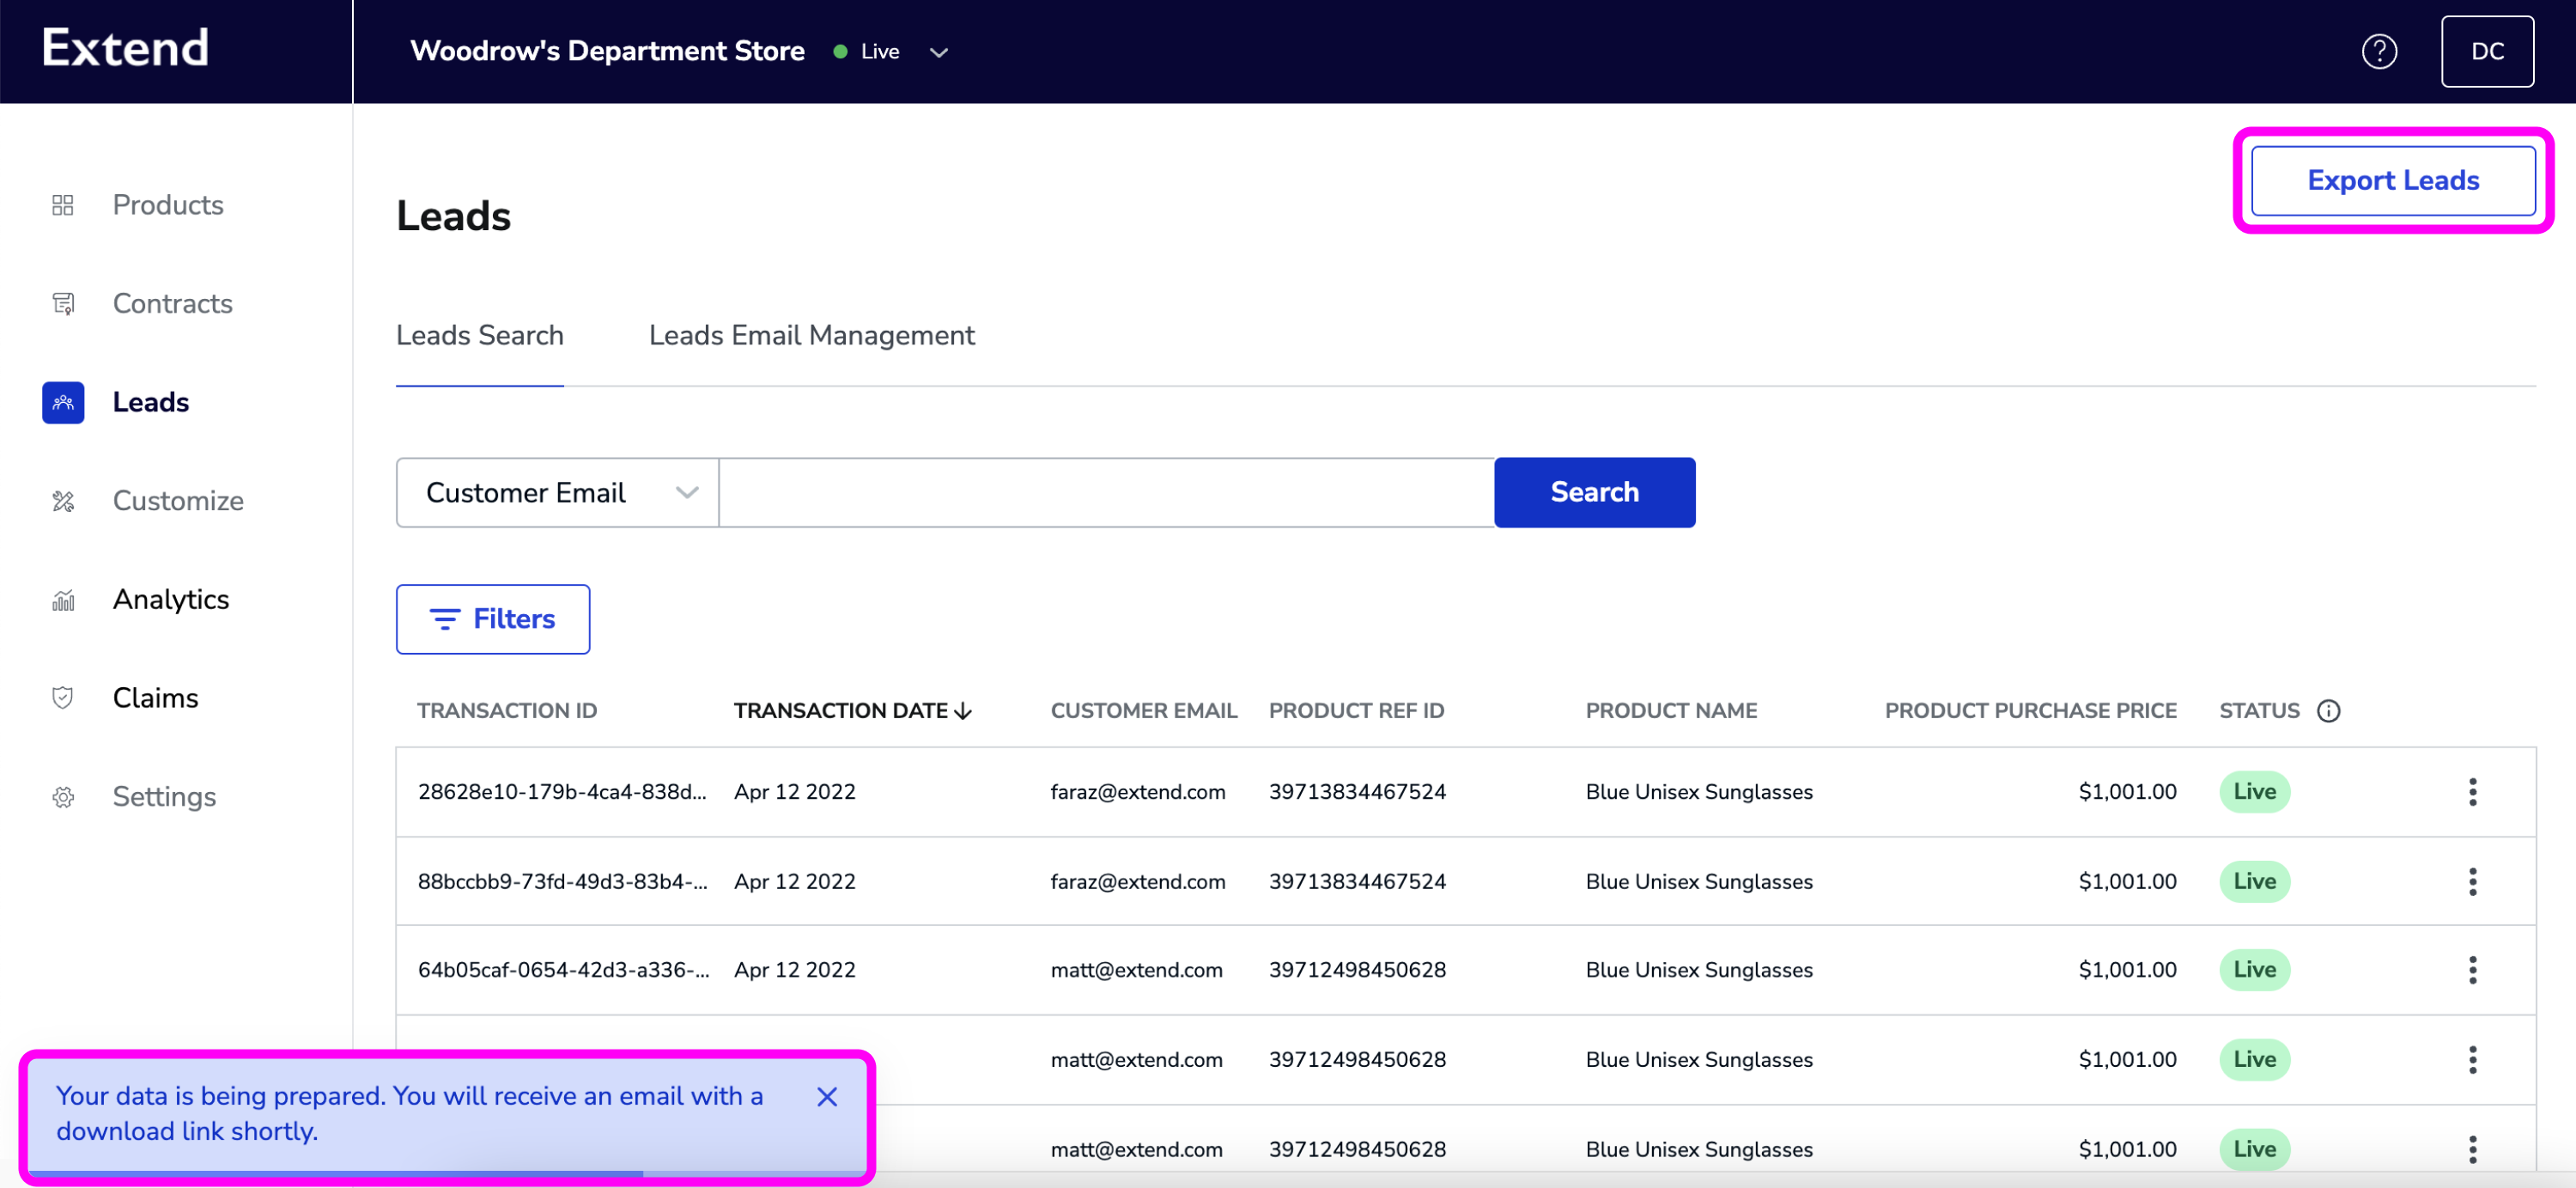This screenshot has height=1188, width=2576.
Task: Click the Status column info icon
Action: (2329, 711)
